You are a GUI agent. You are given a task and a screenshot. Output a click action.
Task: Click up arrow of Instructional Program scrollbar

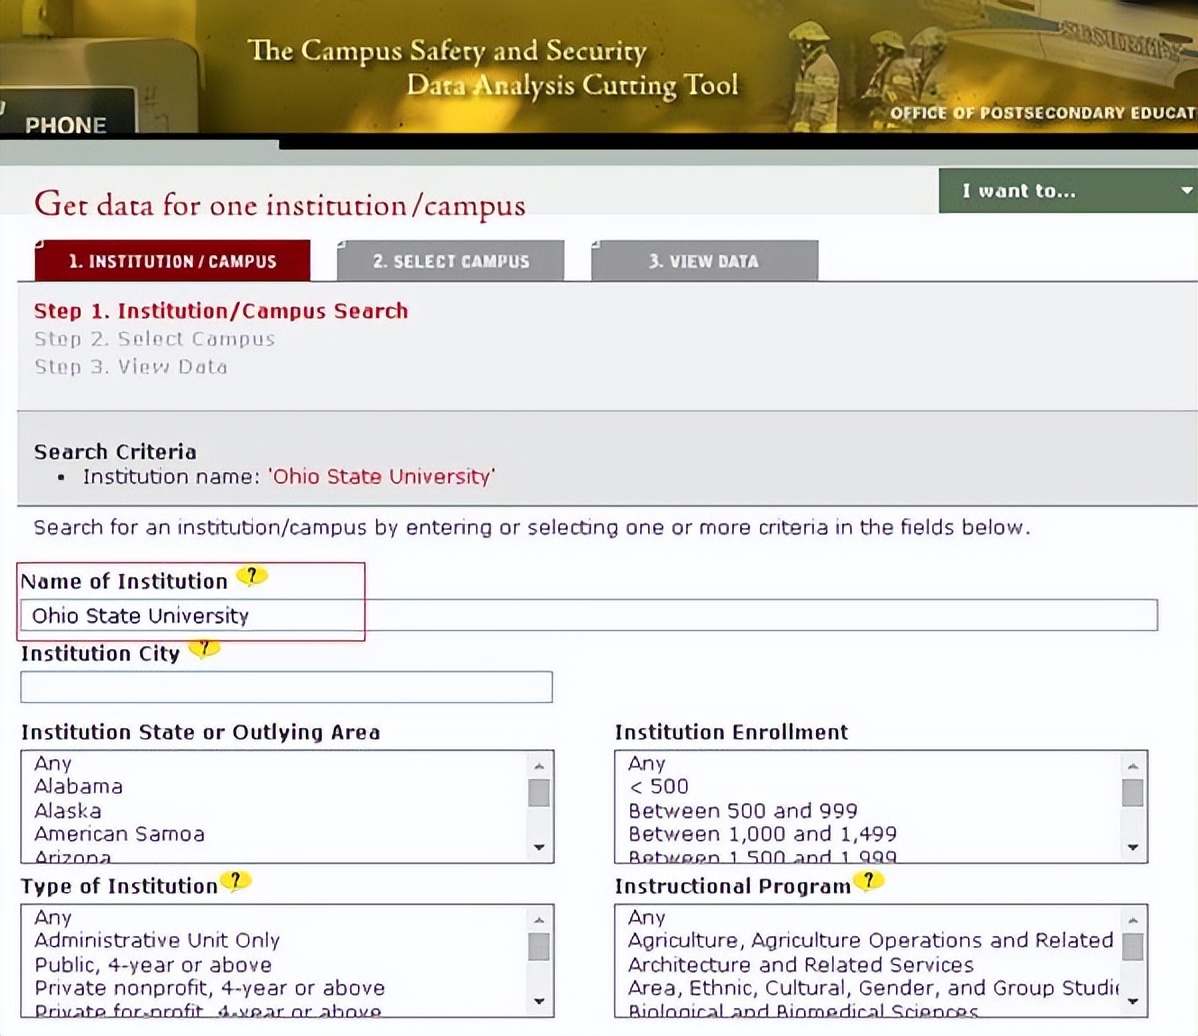click(1133, 920)
